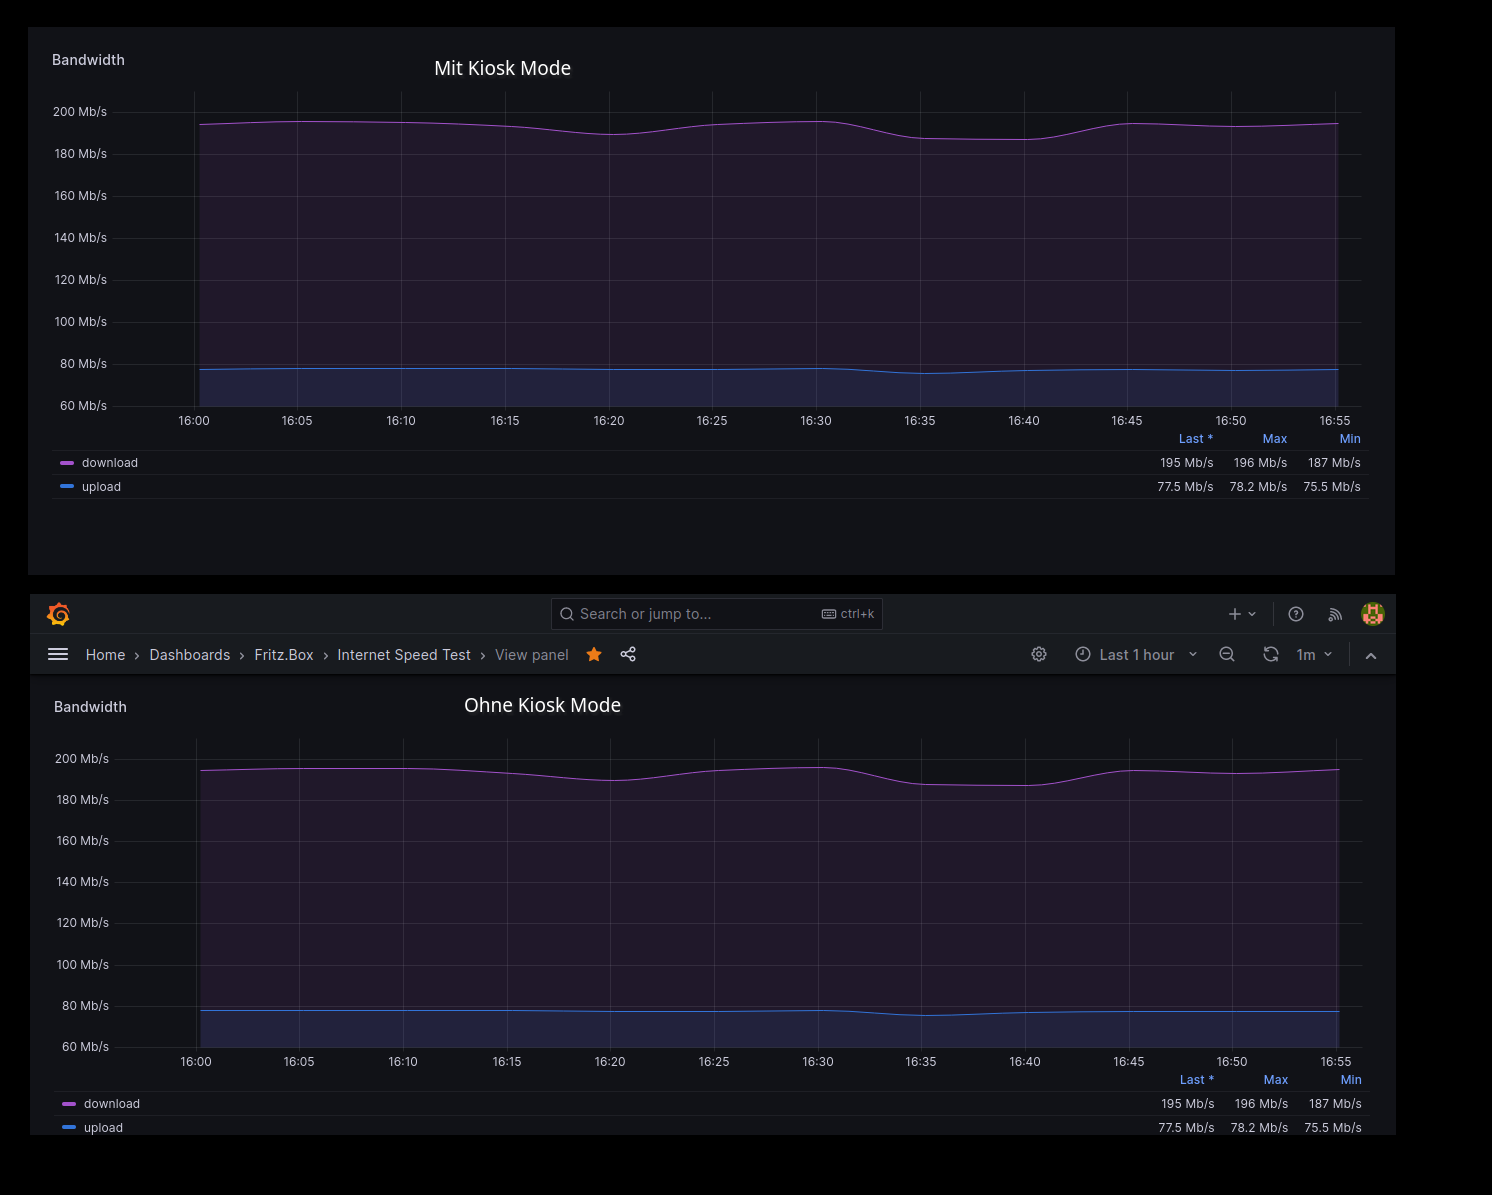
Task: Toggle download series in lower panel legend
Action: click(111, 1104)
